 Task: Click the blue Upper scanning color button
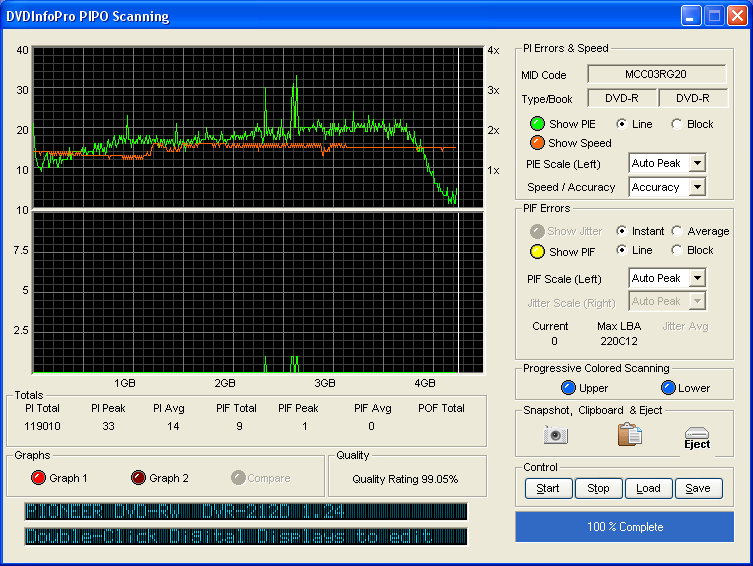click(x=568, y=388)
